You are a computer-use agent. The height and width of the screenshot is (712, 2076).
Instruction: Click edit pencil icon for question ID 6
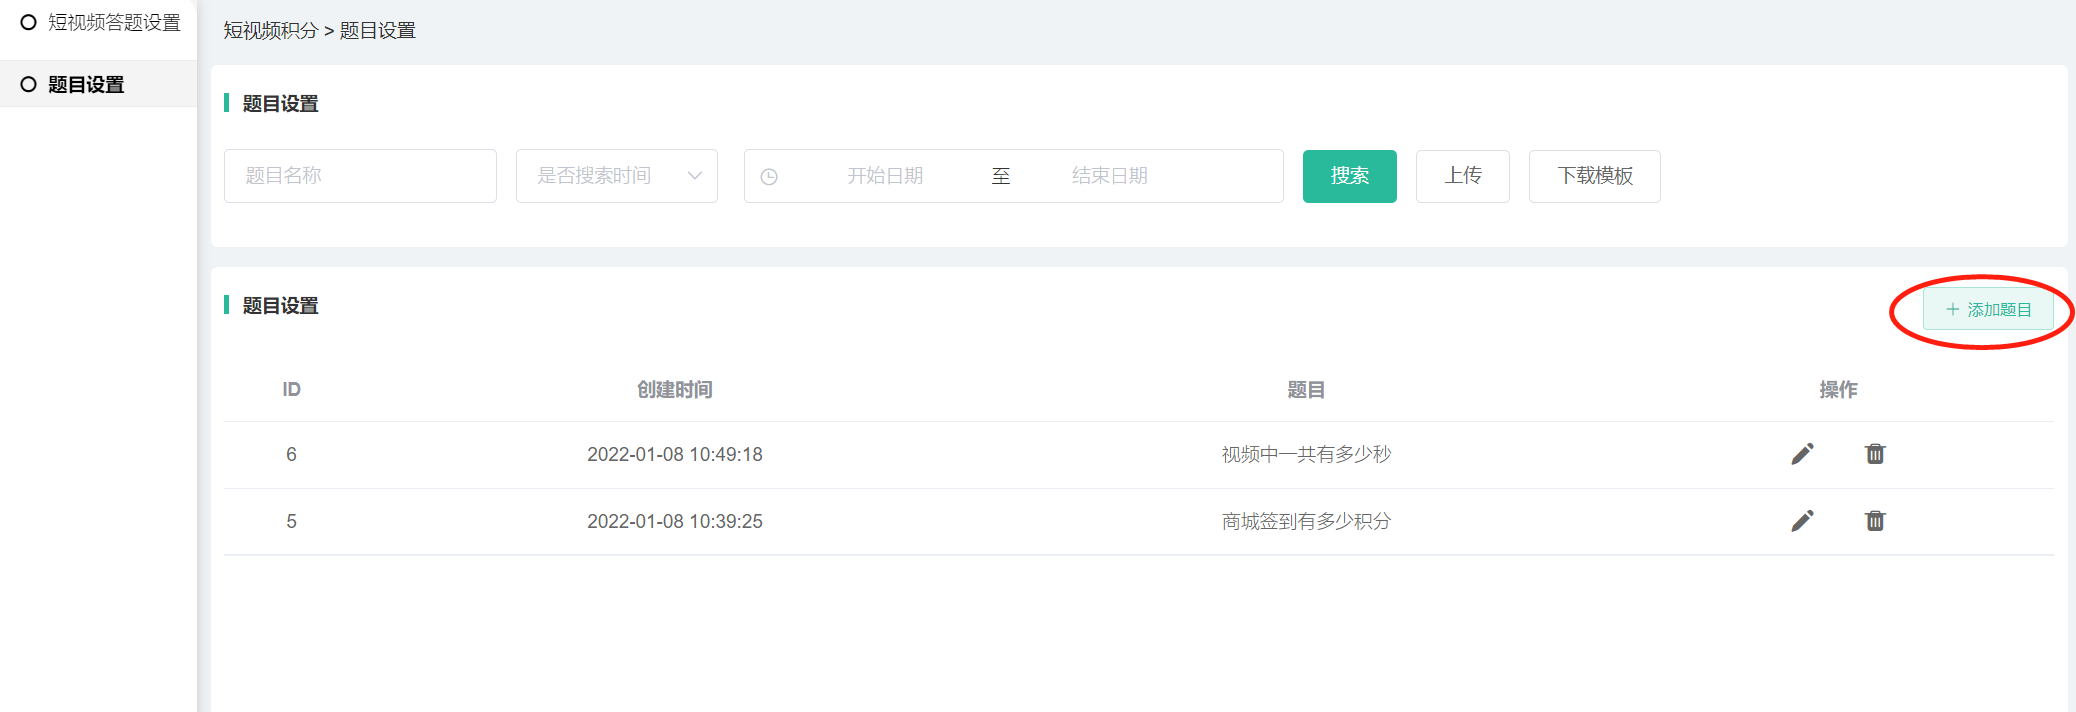[x=1802, y=454]
